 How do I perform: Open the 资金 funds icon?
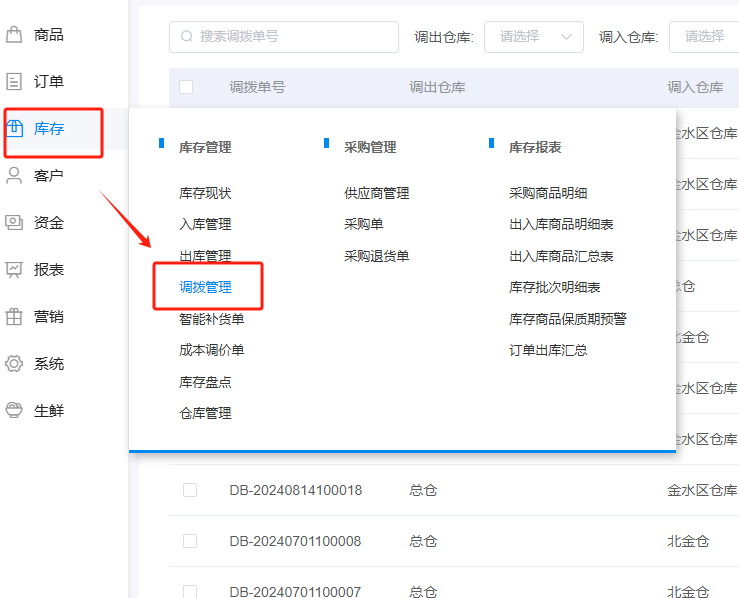(14, 223)
